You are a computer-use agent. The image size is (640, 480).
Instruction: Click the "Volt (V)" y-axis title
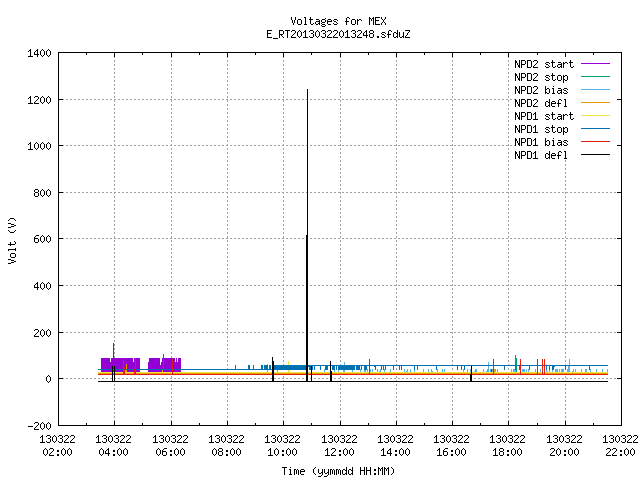click(x=12, y=240)
